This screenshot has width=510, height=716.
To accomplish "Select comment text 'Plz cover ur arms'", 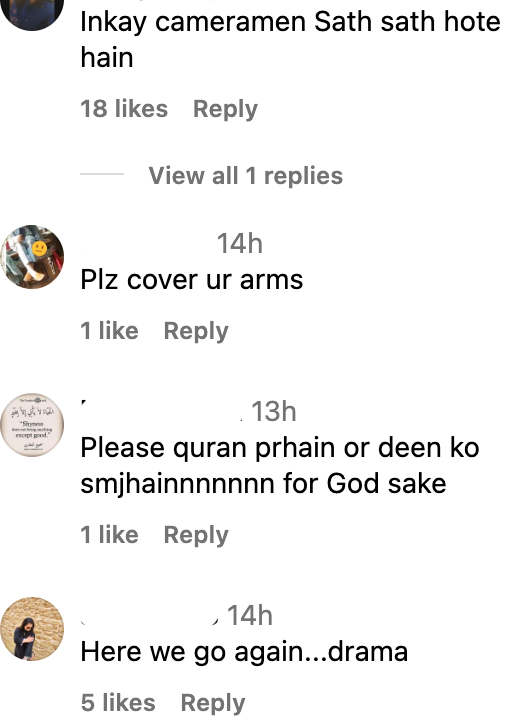I will (x=192, y=280).
